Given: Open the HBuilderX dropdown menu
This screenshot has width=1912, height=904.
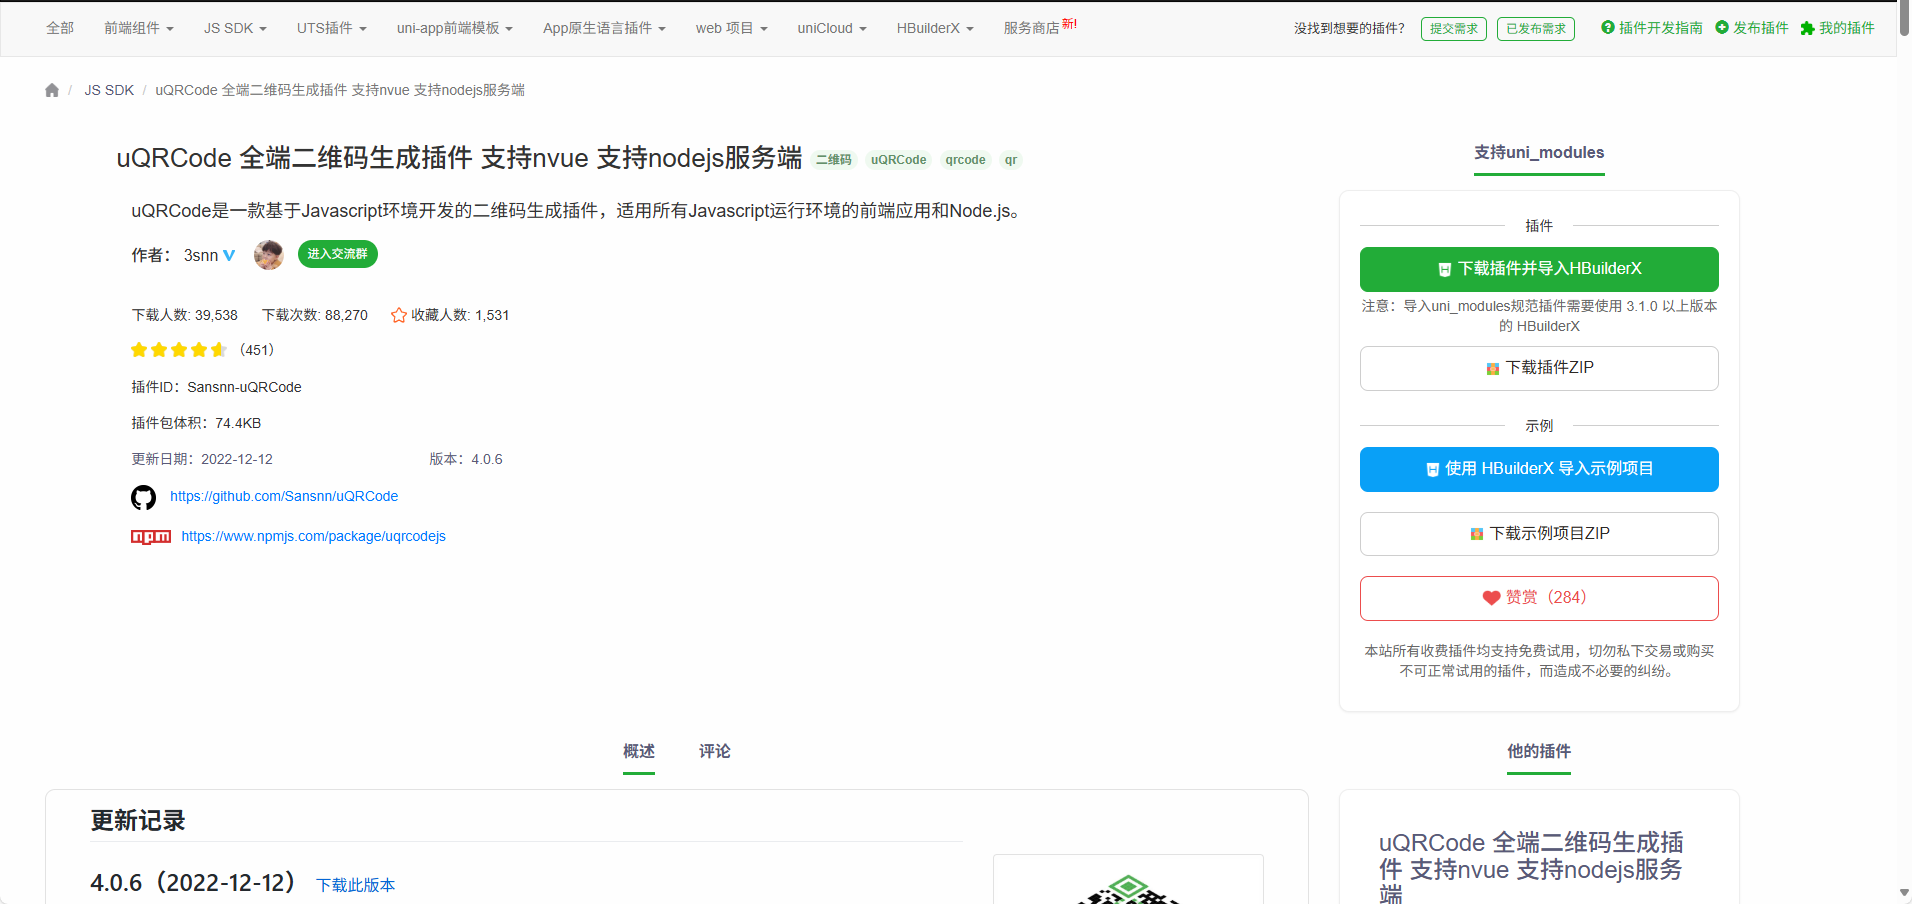Looking at the screenshot, I should (934, 28).
